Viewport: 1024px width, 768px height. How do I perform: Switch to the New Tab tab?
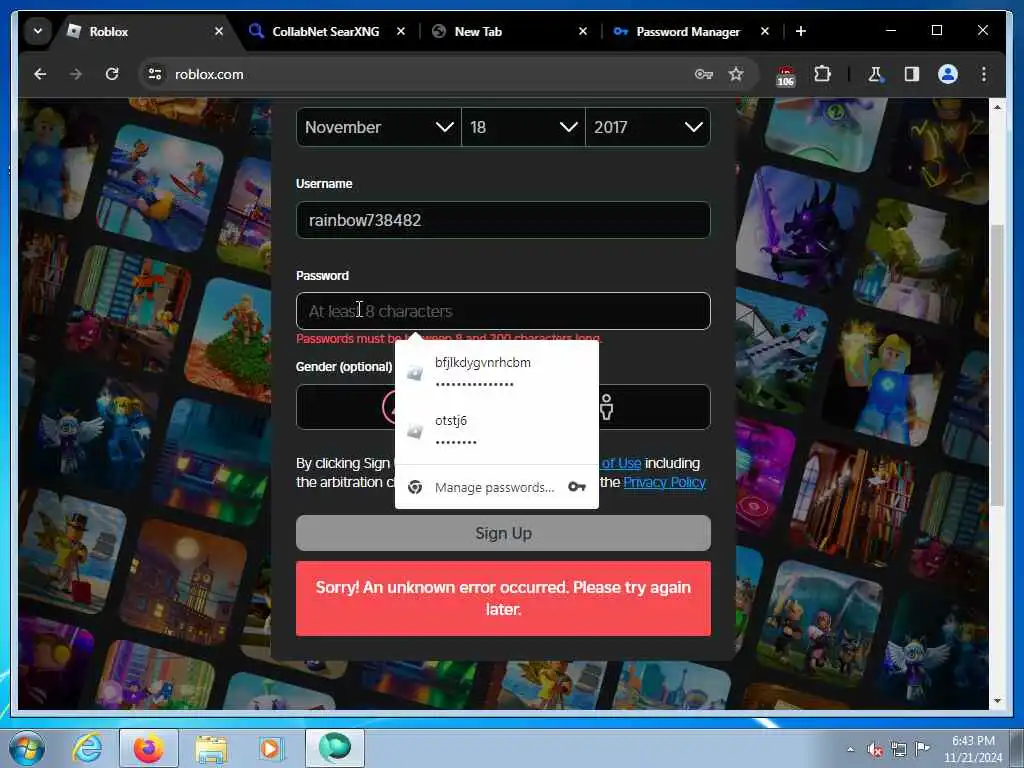click(x=507, y=31)
